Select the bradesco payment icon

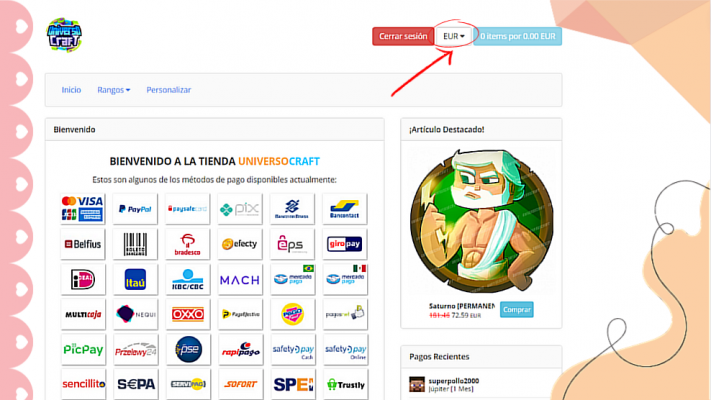click(188, 244)
